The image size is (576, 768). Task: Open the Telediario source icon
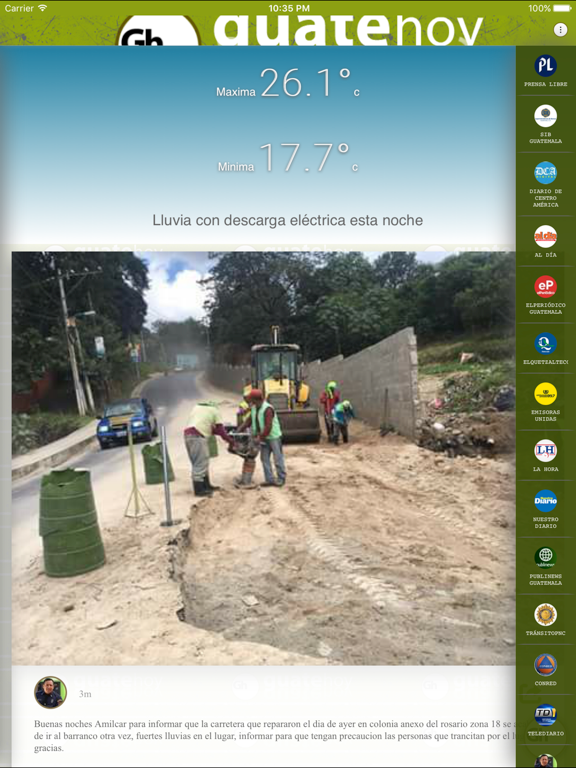coord(545,715)
